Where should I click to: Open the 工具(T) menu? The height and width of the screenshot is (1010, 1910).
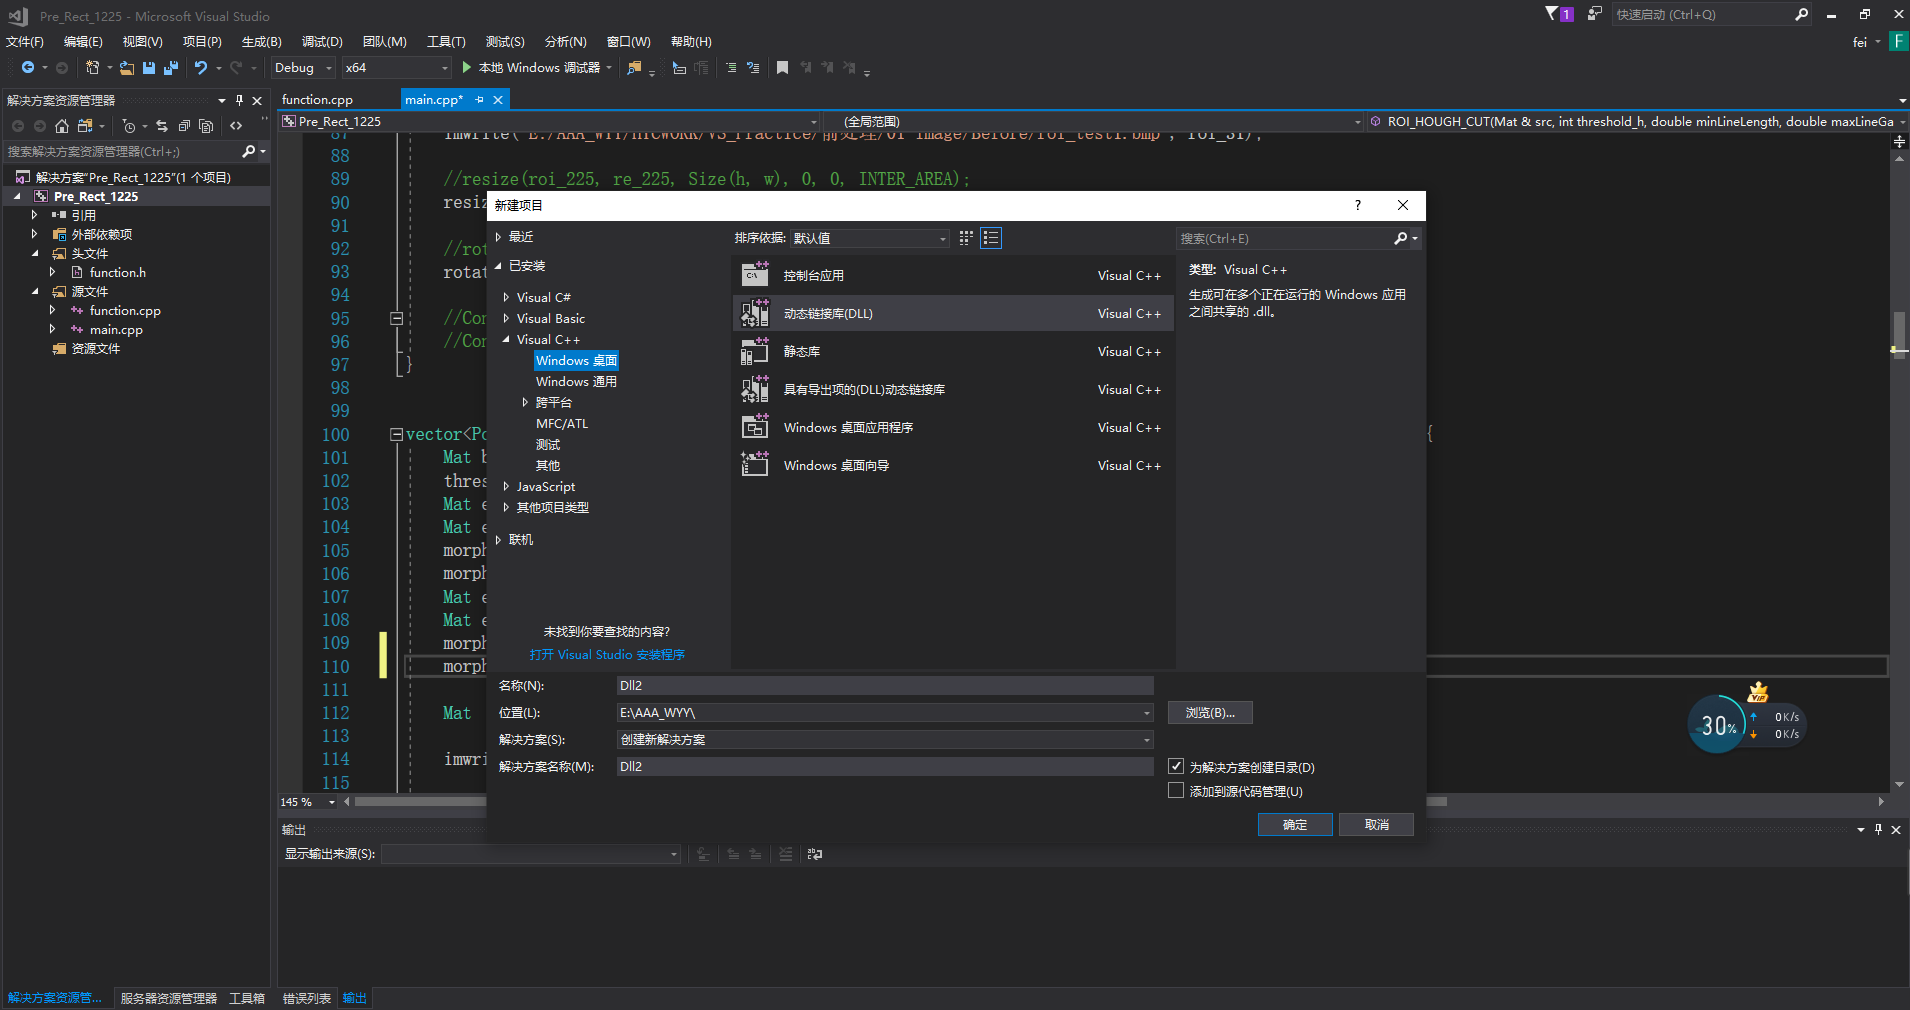[x=446, y=41]
